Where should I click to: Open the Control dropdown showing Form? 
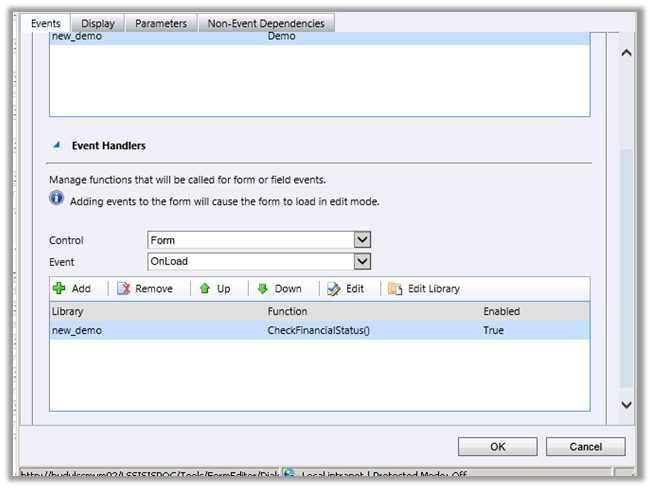click(362, 240)
